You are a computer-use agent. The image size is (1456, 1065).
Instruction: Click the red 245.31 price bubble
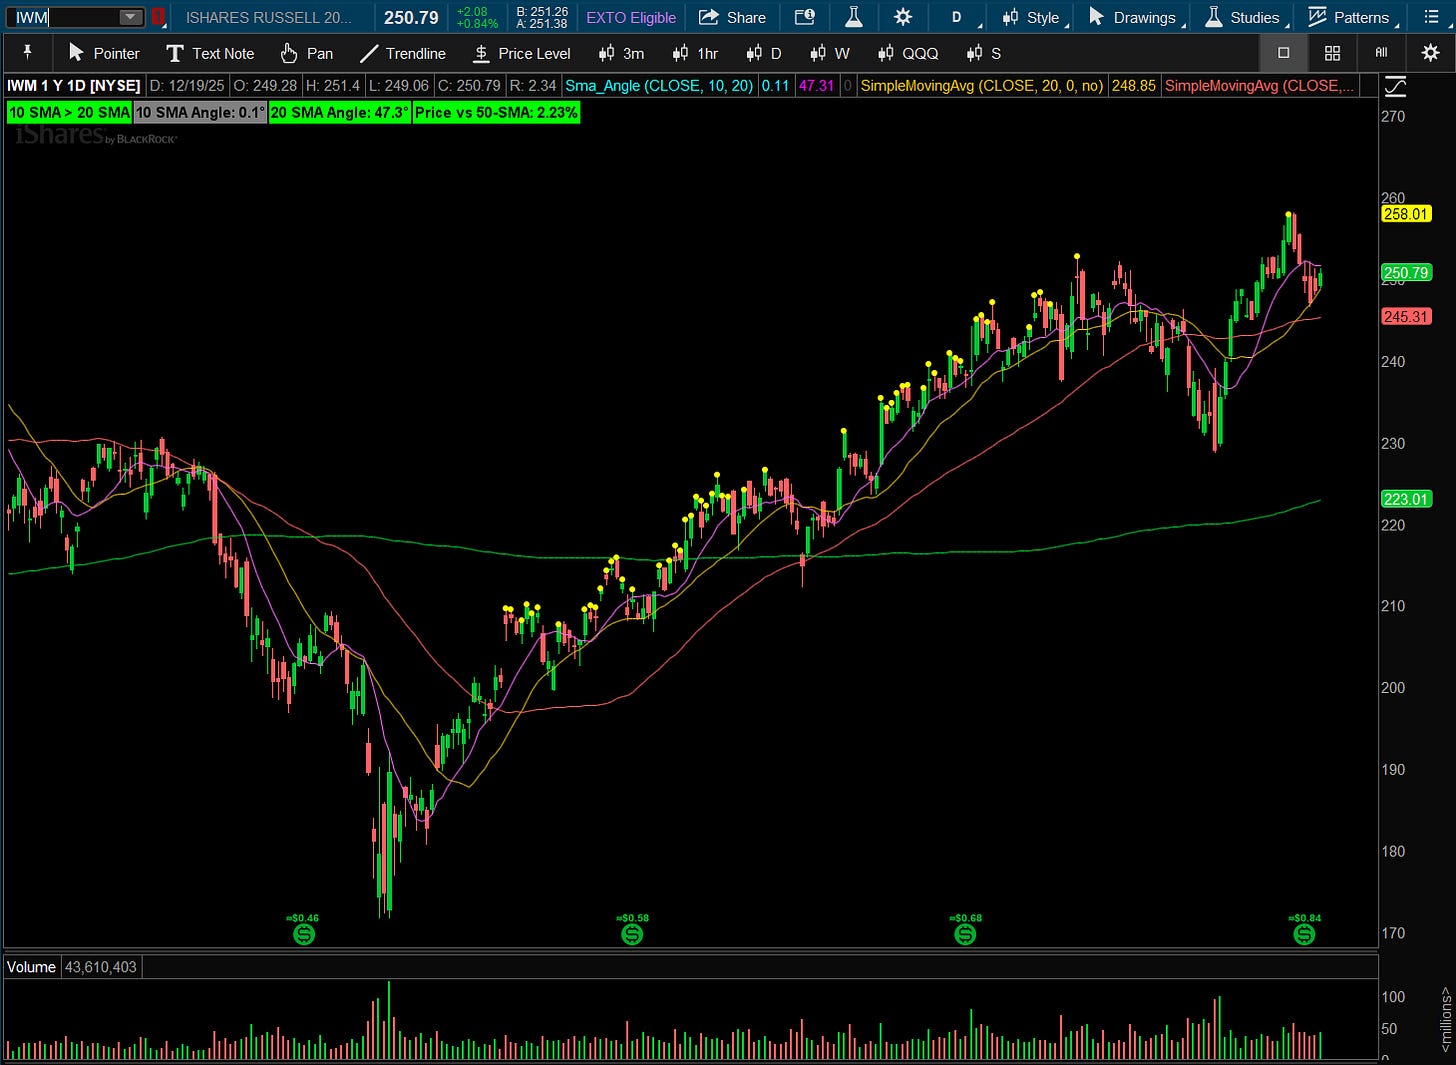[1406, 316]
